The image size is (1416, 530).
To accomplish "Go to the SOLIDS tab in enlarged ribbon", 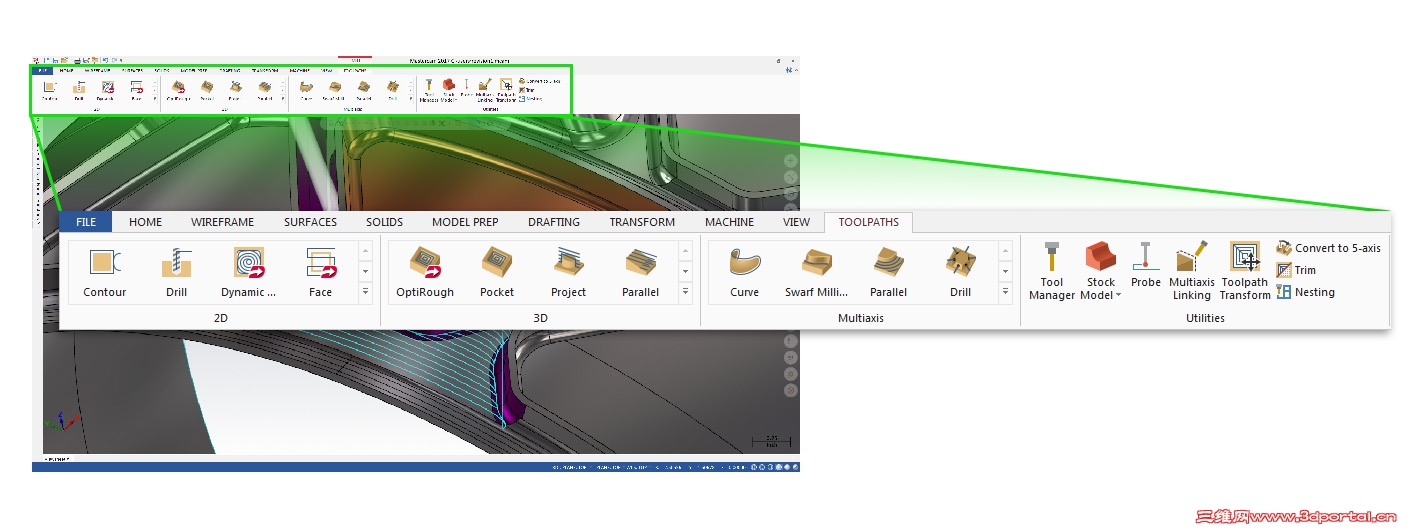I will [384, 222].
